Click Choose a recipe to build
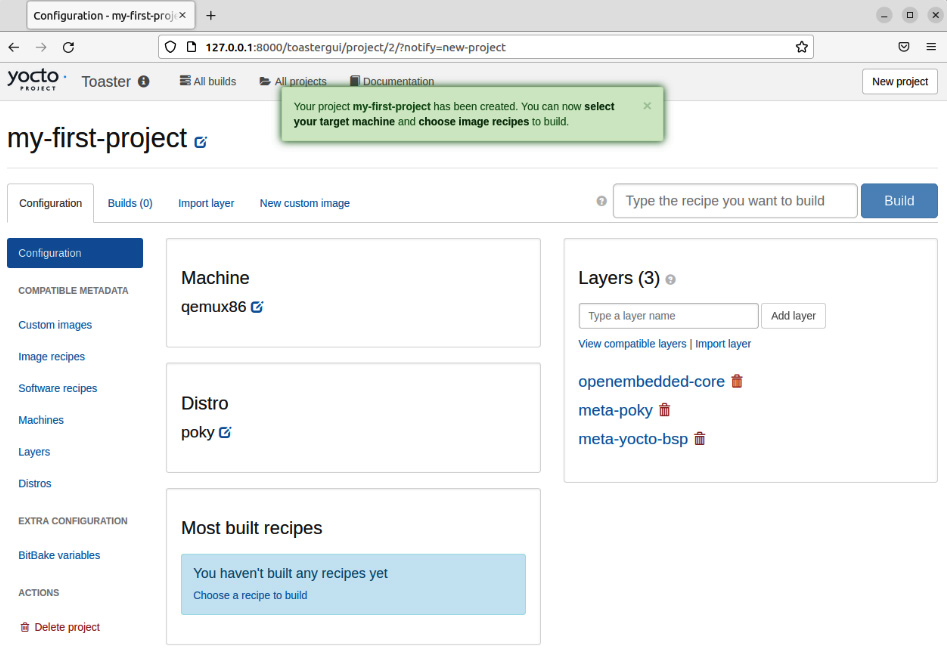The image size is (947, 660). pos(250,595)
